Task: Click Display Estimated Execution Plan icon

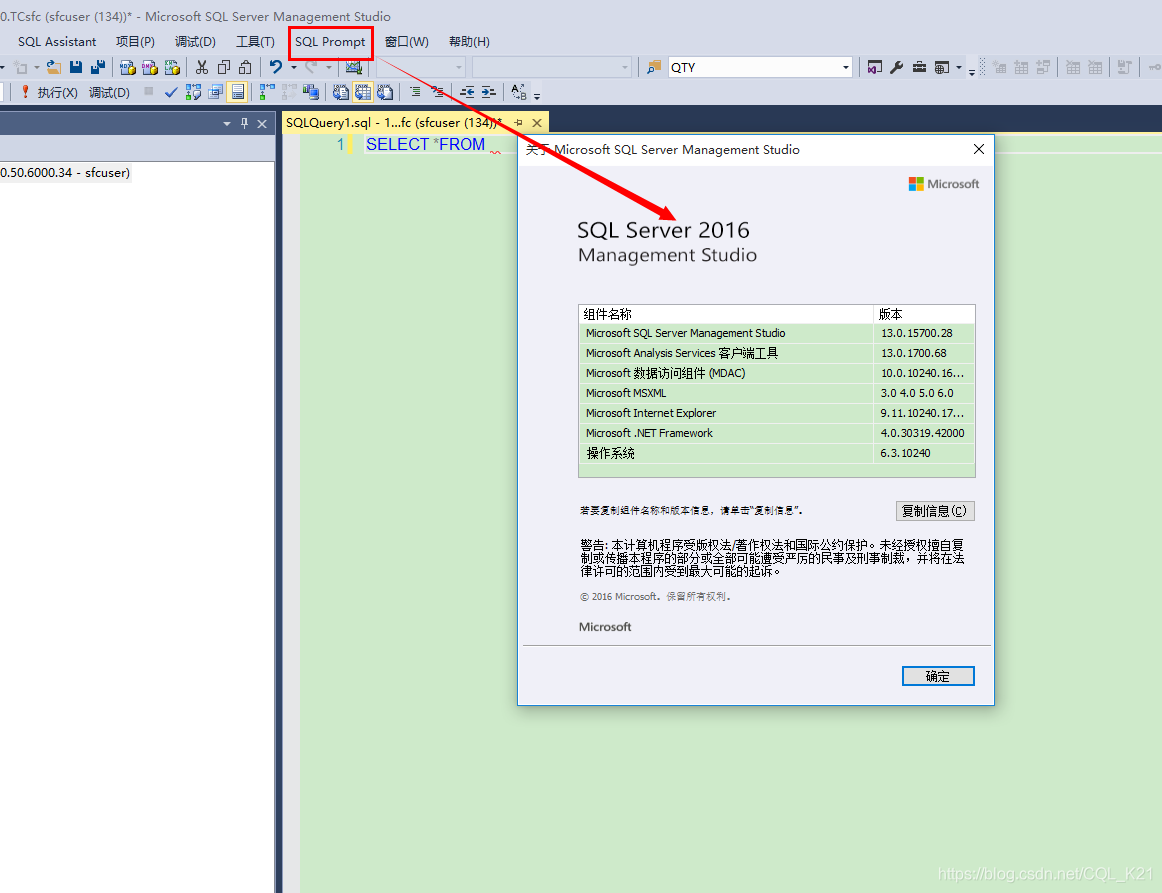Action: (193, 92)
